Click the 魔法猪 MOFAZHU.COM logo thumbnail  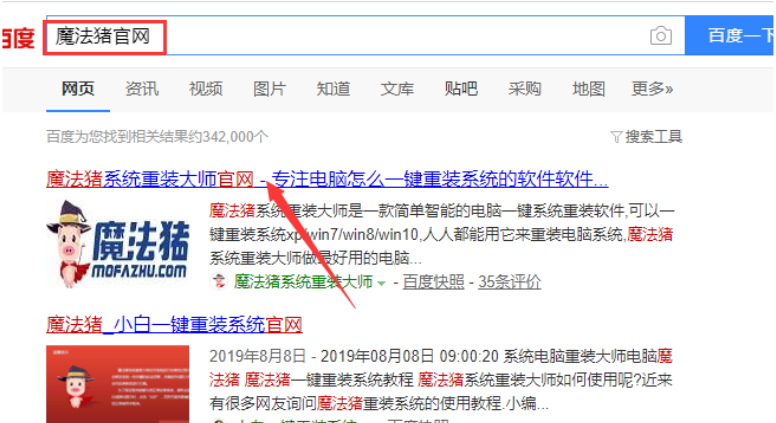[x=116, y=243]
